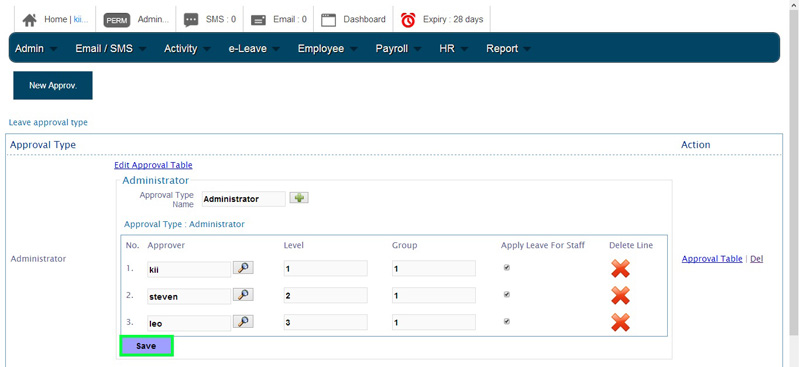Expand the Employee menu
The image size is (800, 367).
(x=328, y=48)
